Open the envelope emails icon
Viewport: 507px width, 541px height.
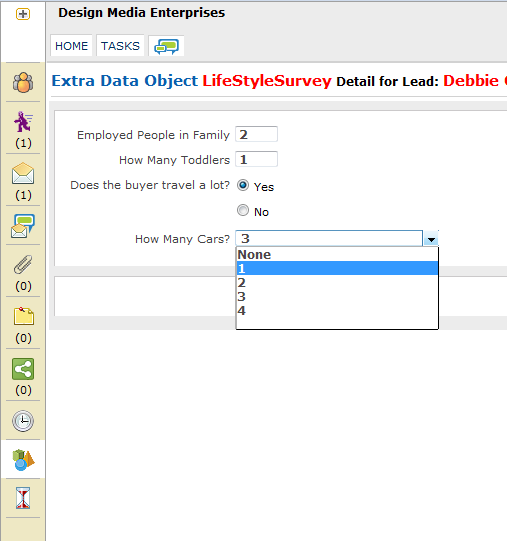pyautogui.click(x=23, y=173)
